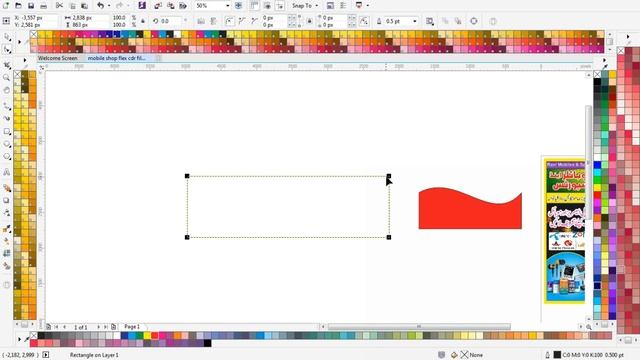Paste from clipboard with Paste icon

click(x=84, y=6)
